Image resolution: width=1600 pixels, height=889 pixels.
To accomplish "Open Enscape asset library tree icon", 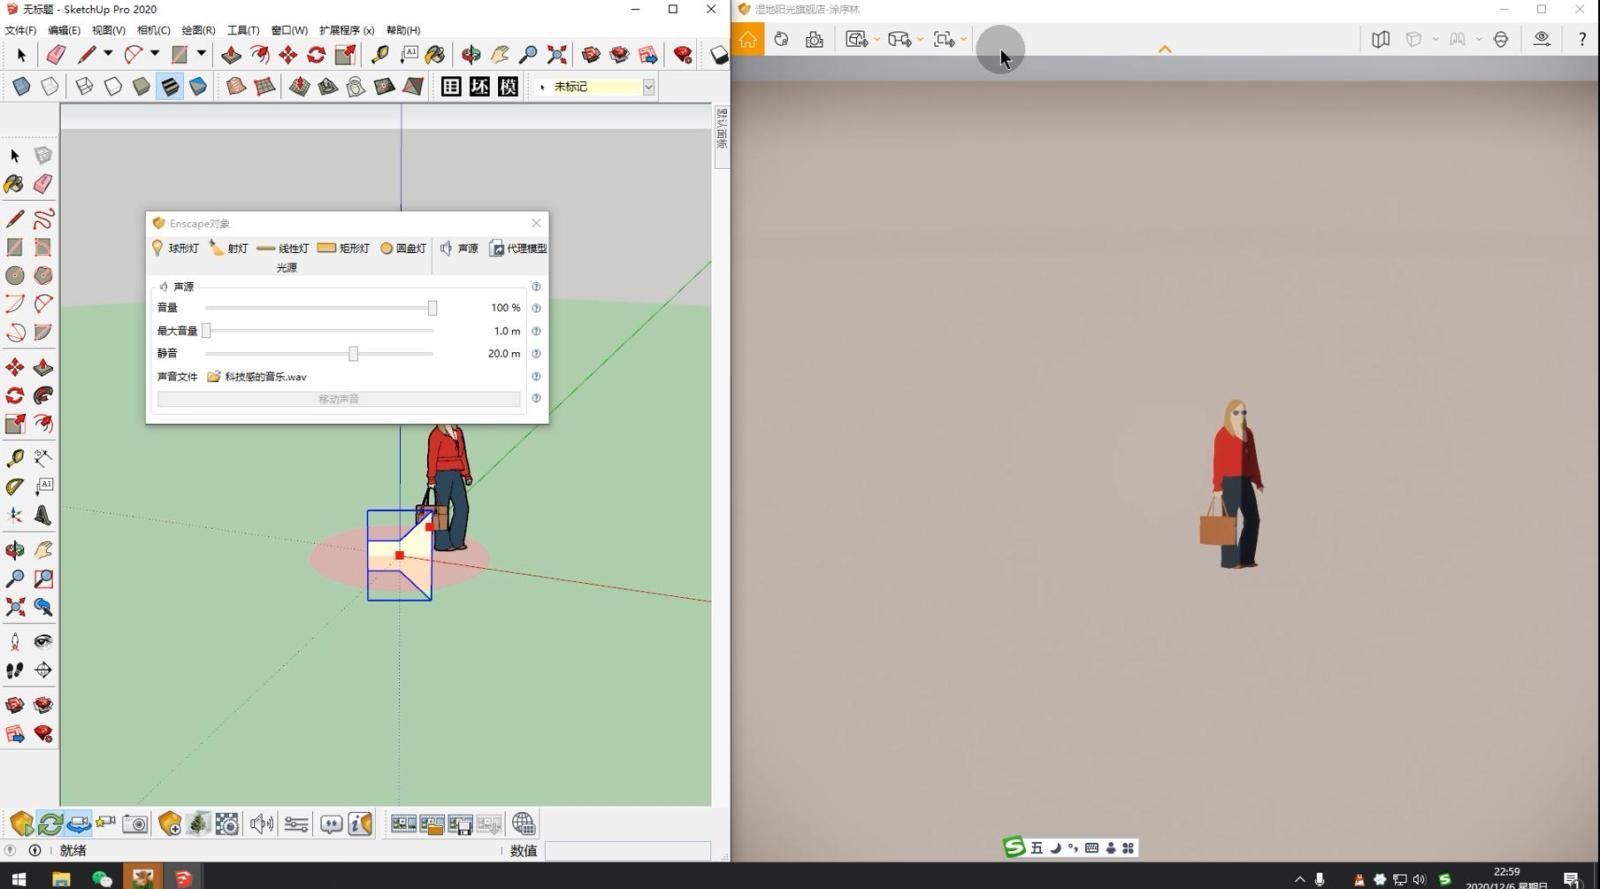I will 198,824.
